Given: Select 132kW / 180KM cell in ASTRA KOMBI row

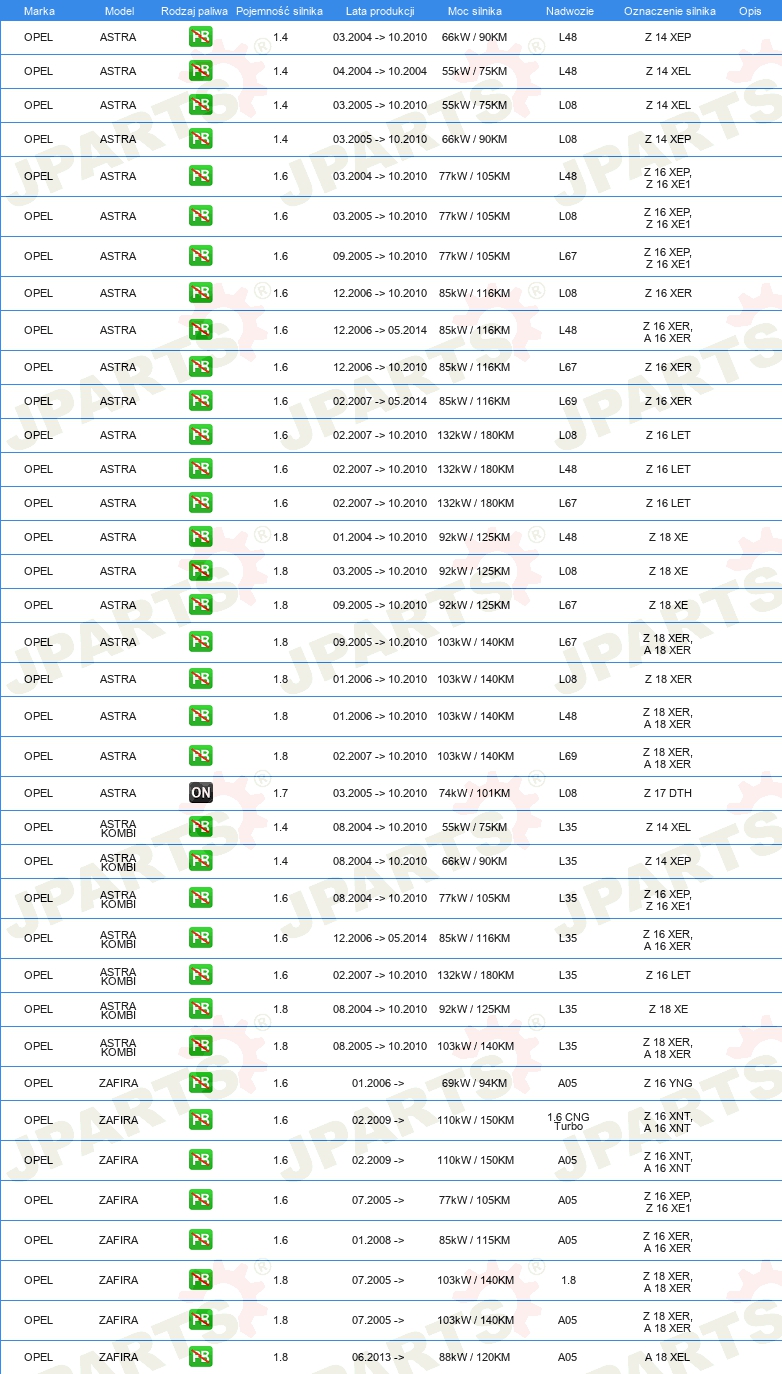Looking at the screenshot, I should point(475,975).
